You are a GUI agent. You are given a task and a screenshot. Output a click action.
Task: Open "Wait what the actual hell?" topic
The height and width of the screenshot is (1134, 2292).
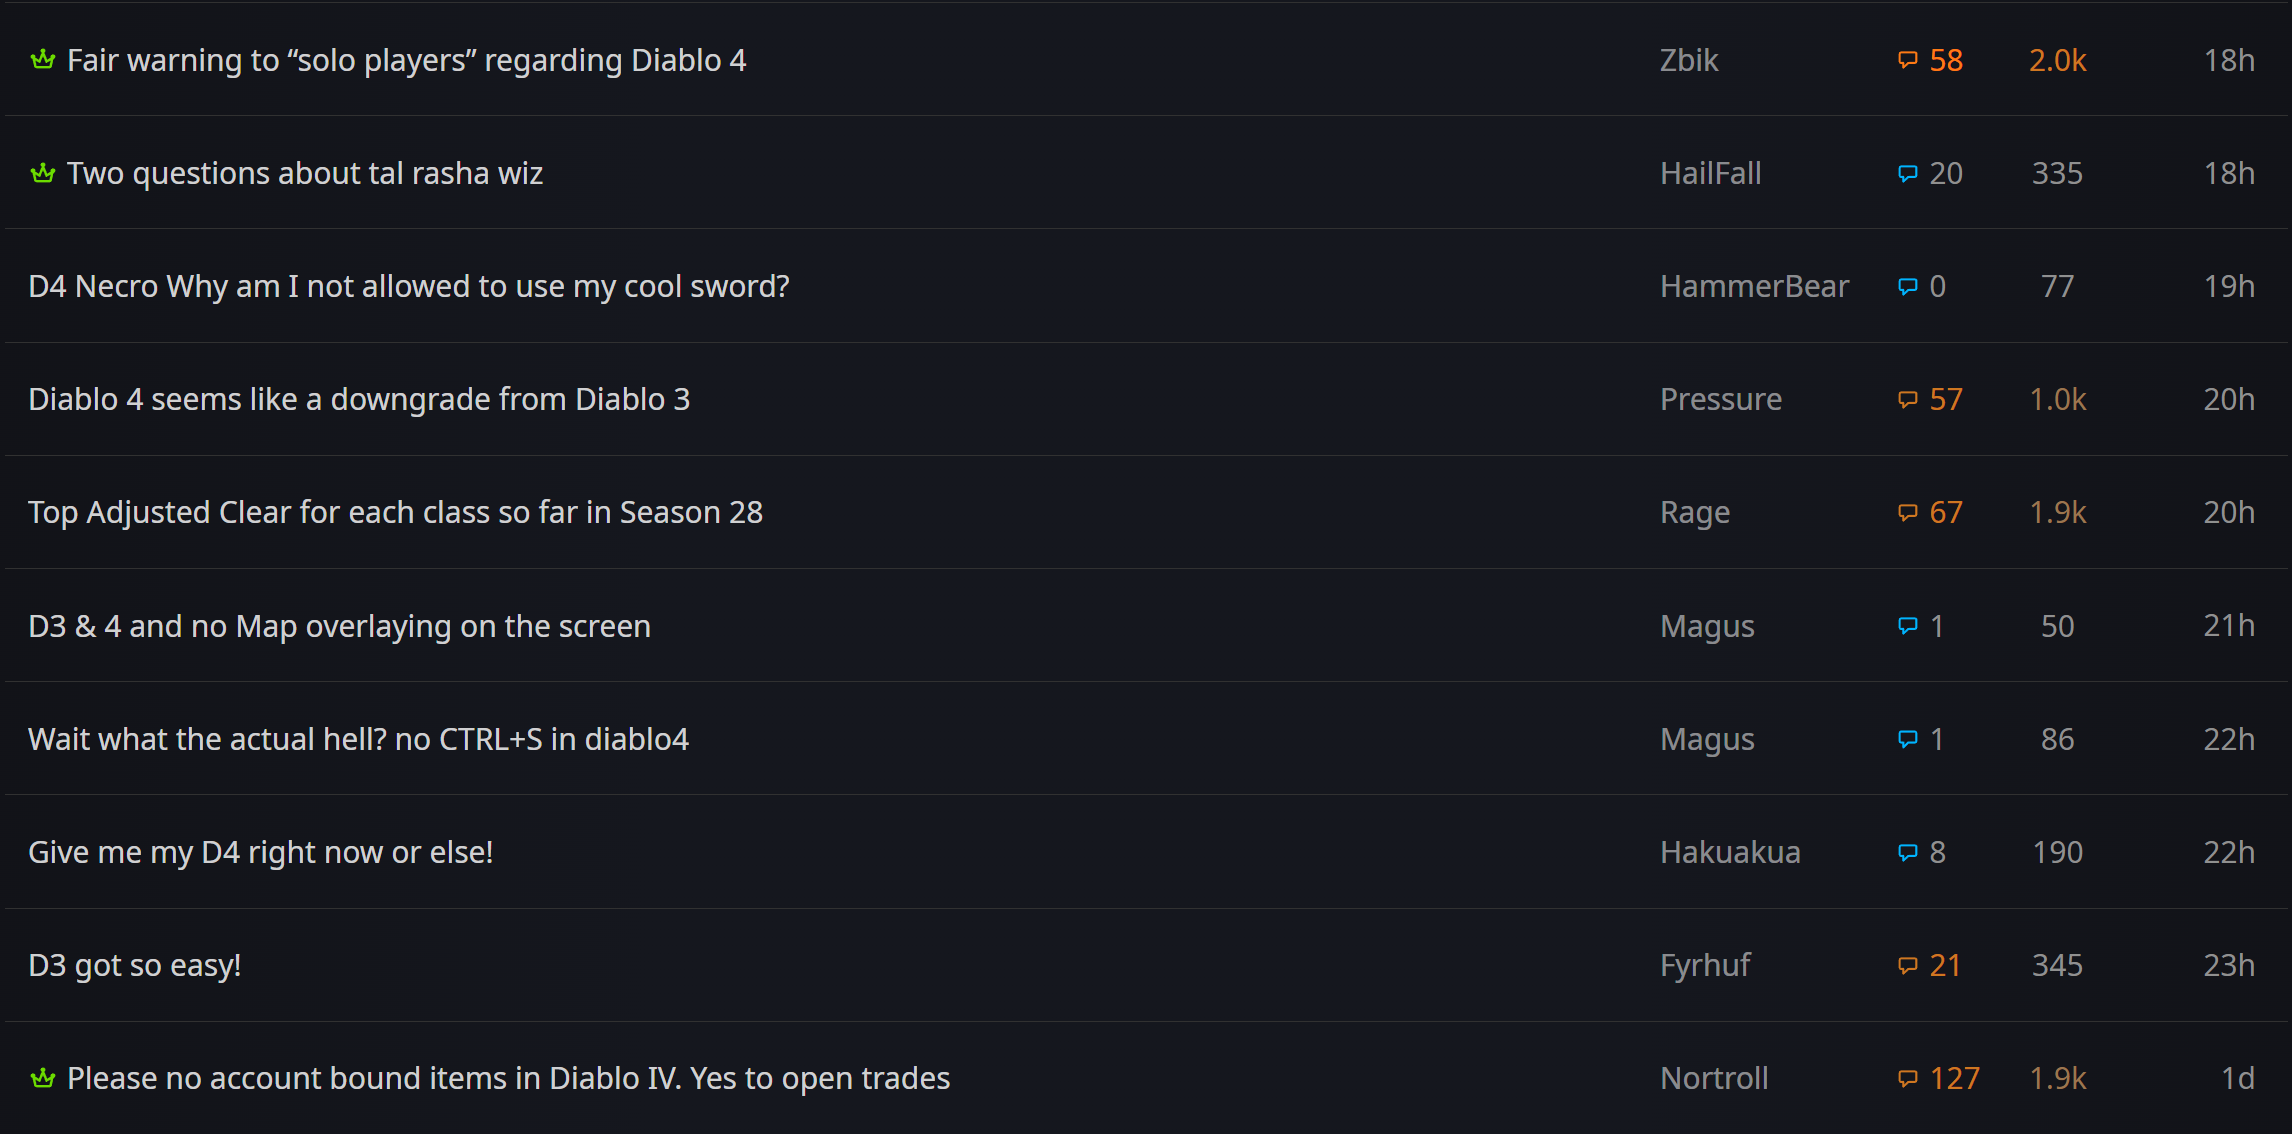358,739
